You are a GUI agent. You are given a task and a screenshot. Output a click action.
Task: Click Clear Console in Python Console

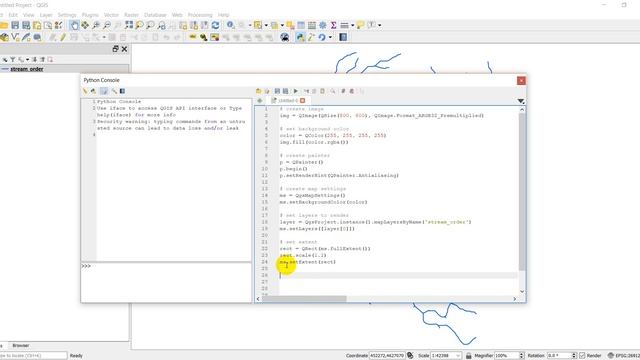85,91
